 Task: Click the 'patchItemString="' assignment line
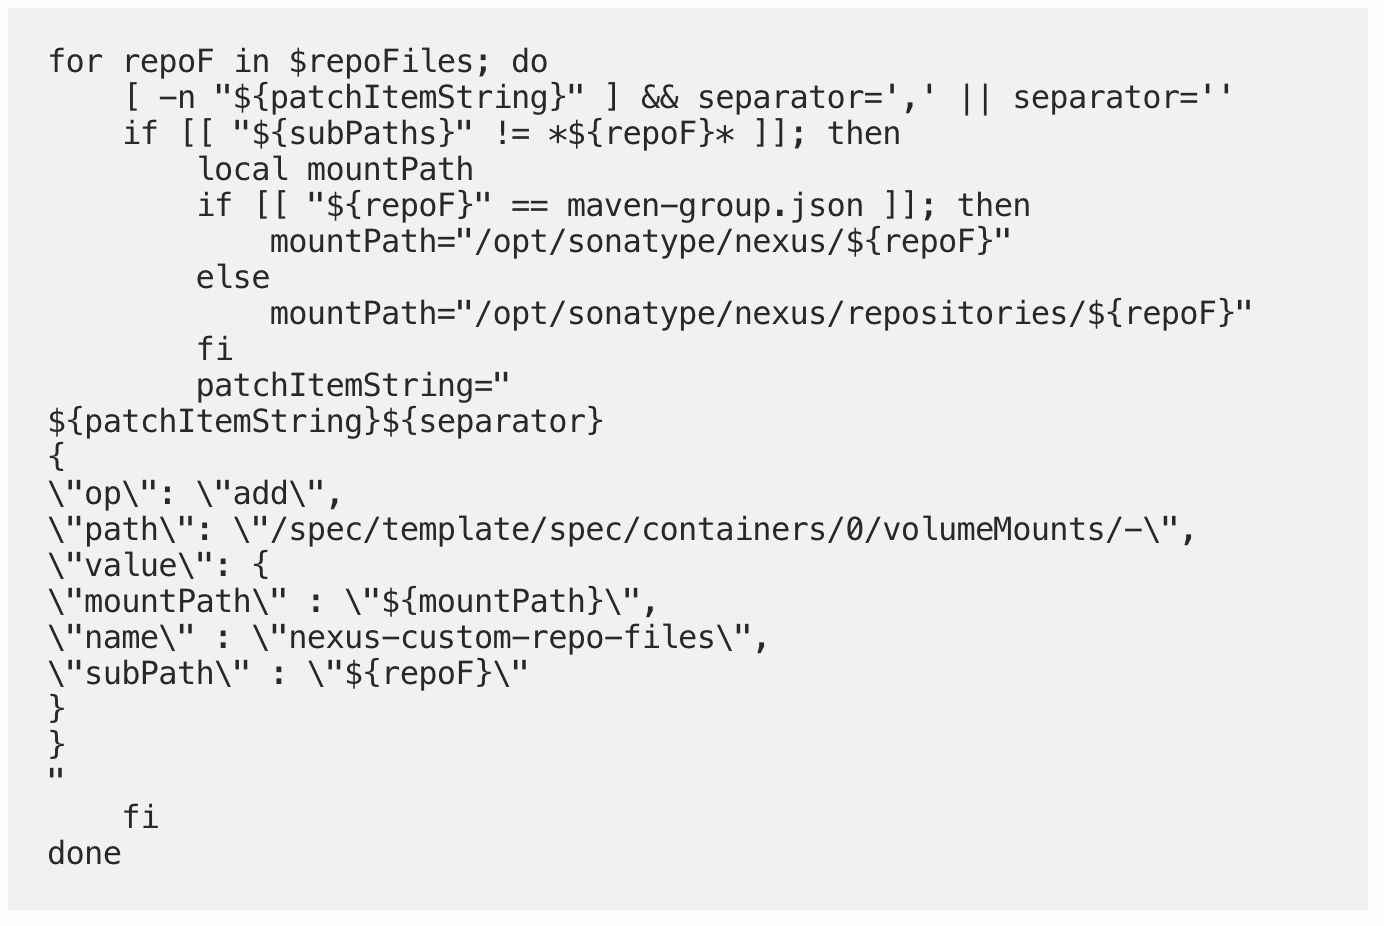[352, 386]
